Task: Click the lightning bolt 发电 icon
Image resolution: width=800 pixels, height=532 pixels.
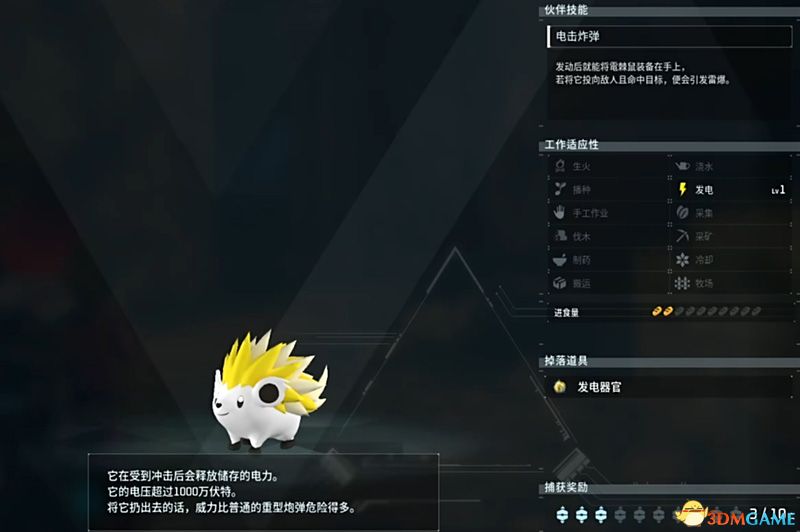Action: pyautogui.click(x=682, y=189)
